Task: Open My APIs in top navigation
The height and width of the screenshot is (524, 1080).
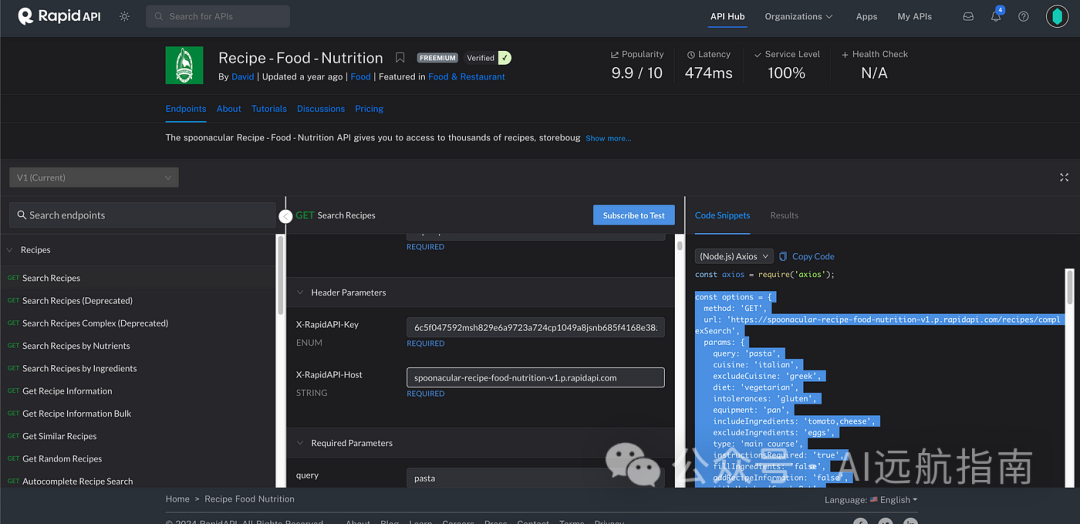Action: (915, 17)
